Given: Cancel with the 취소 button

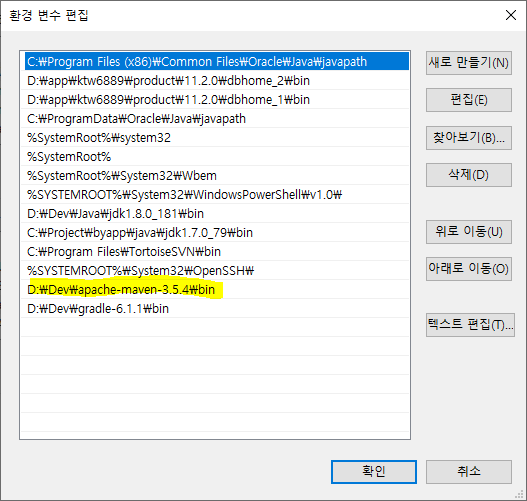Looking at the screenshot, I should [469, 472].
